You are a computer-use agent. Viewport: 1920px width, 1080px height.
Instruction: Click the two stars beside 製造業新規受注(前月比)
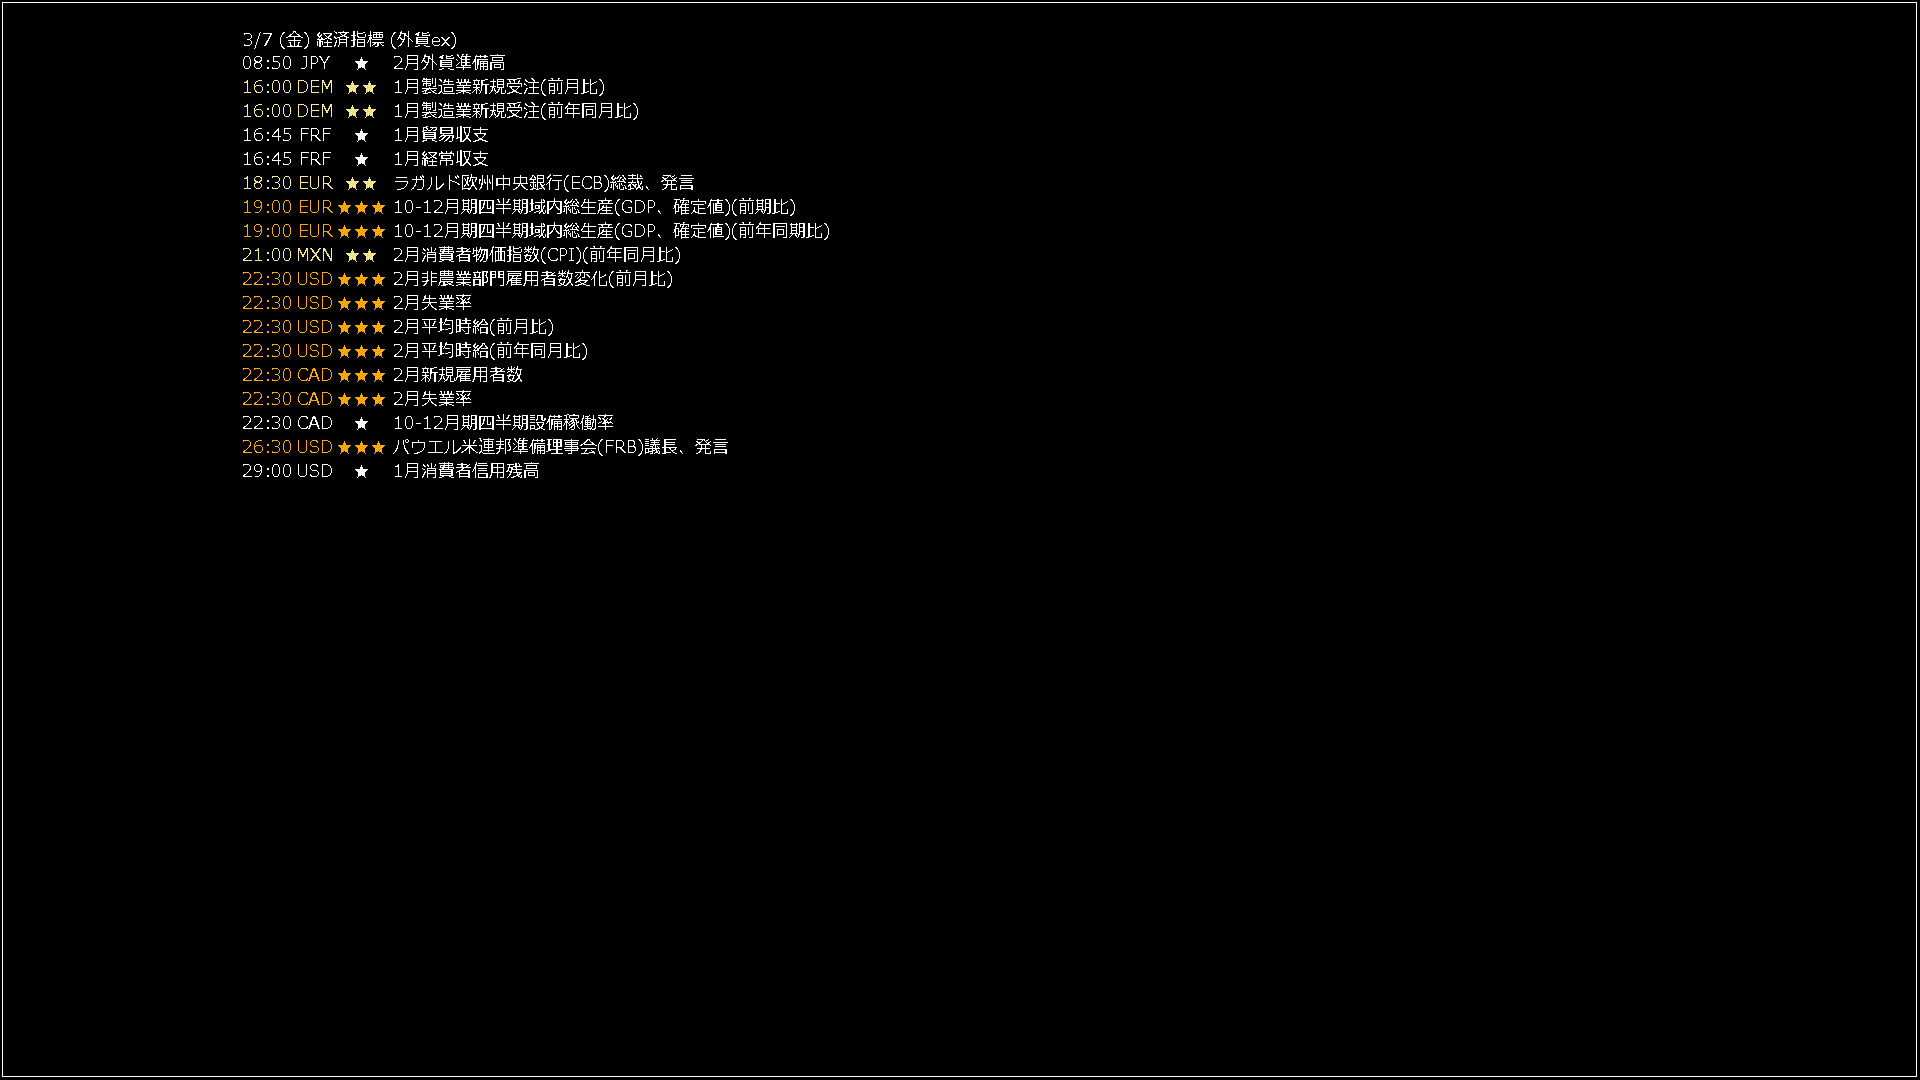[361, 87]
